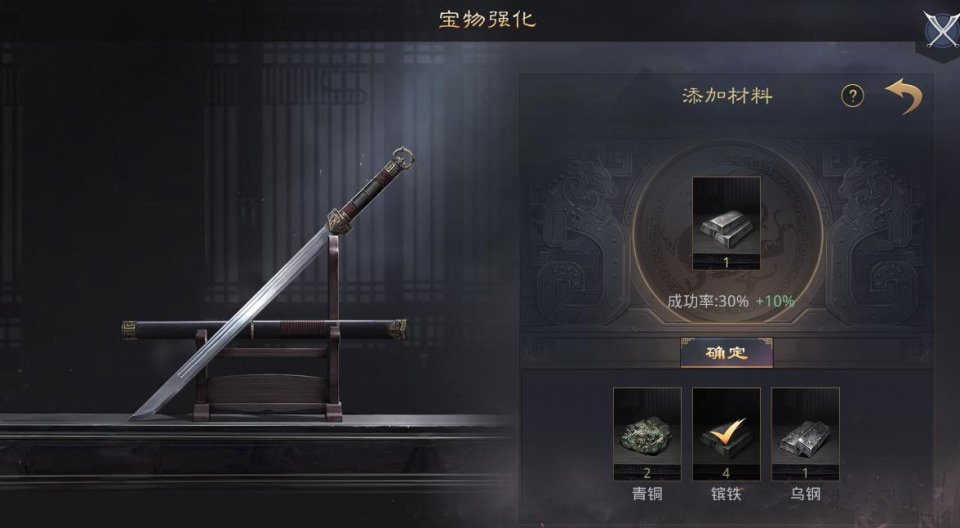Click the orange checkmark on 镔铁
960x528 pixels.
pyautogui.click(x=729, y=428)
